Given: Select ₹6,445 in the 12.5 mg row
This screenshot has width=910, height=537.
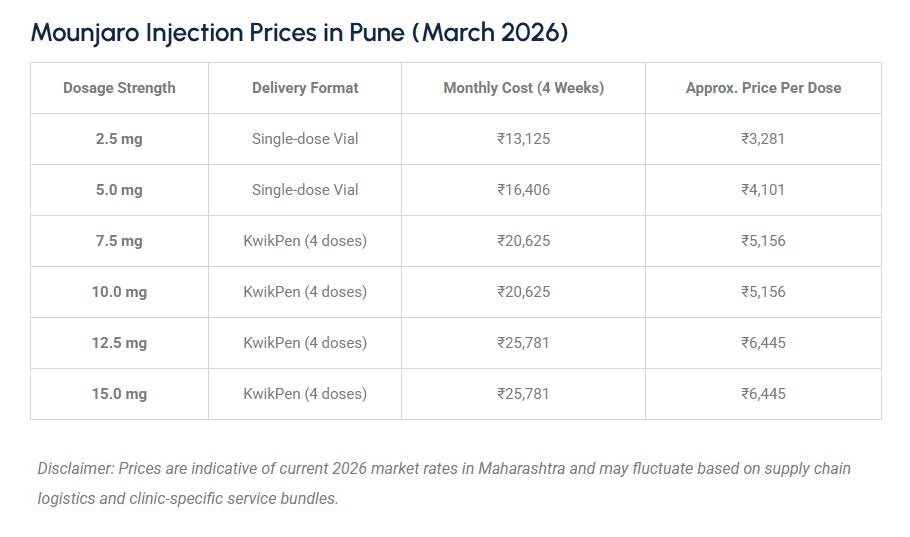Looking at the screenshot, I should tap(763, 343).
